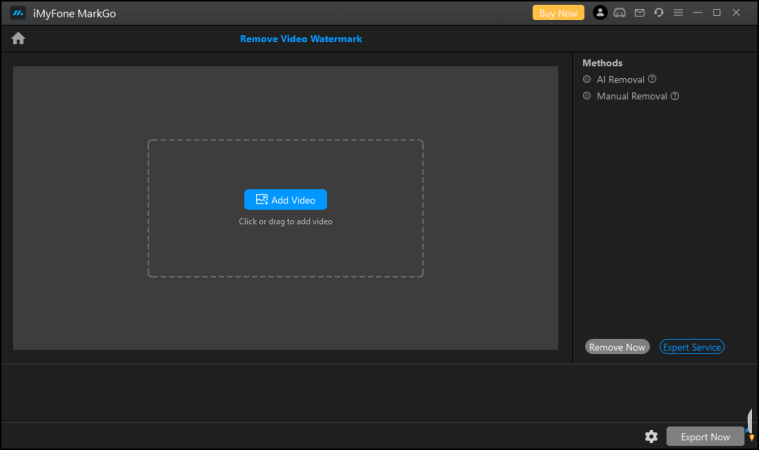This screenshot has width=759, height=450.
Task: Click the Export Now button
Action: click(x=705, y=437)
